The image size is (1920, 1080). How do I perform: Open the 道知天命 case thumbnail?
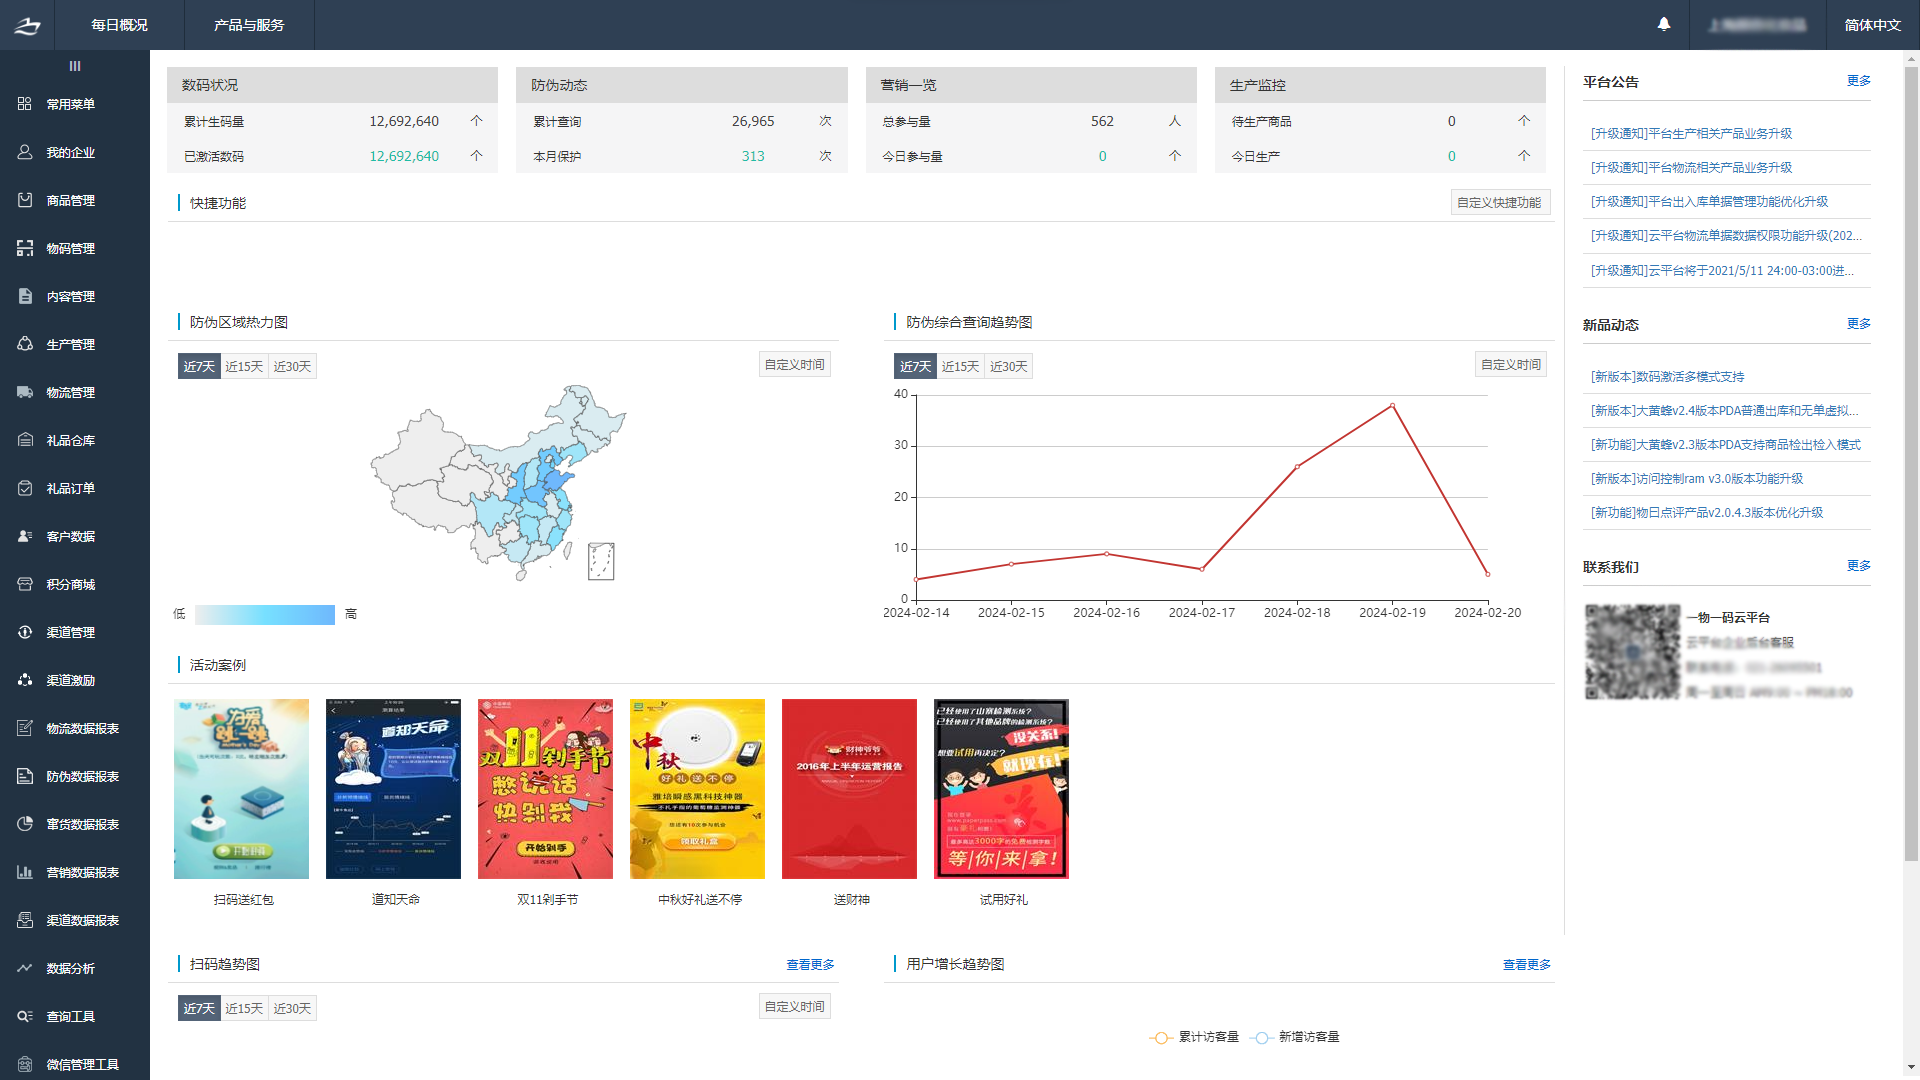[x=393, y=789]
